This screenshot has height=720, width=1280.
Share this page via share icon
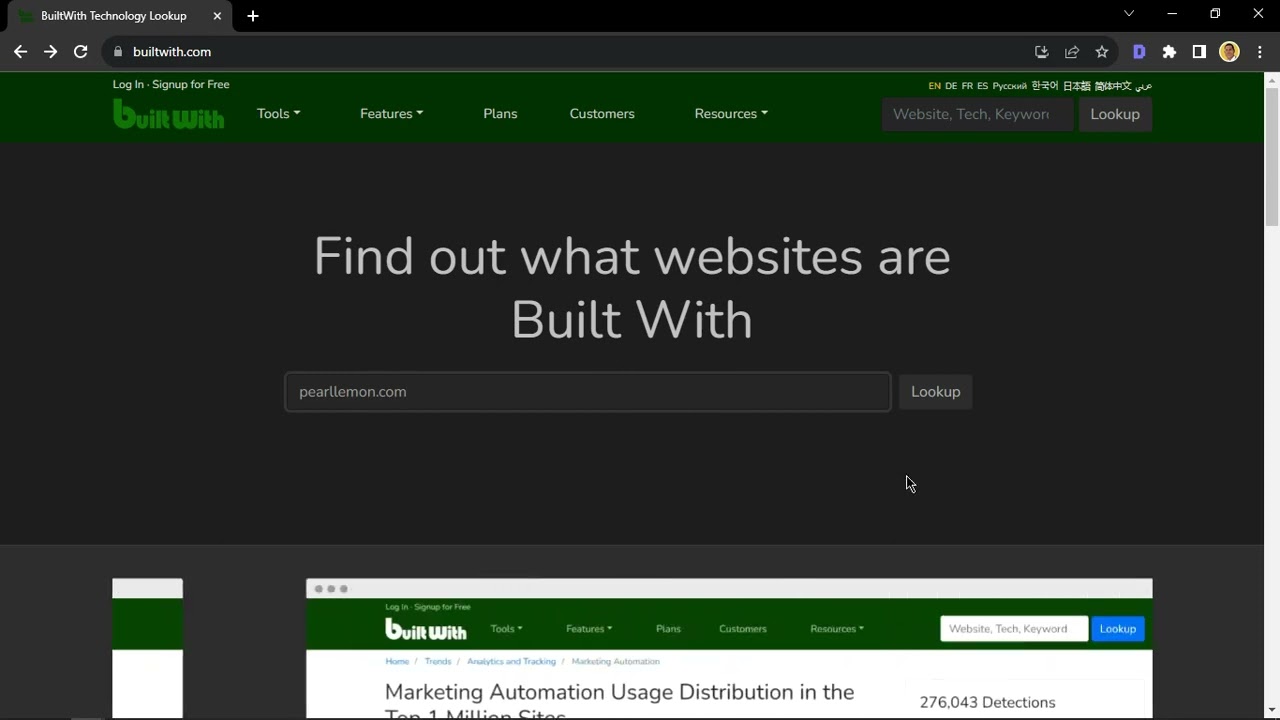click(1072, 52)
